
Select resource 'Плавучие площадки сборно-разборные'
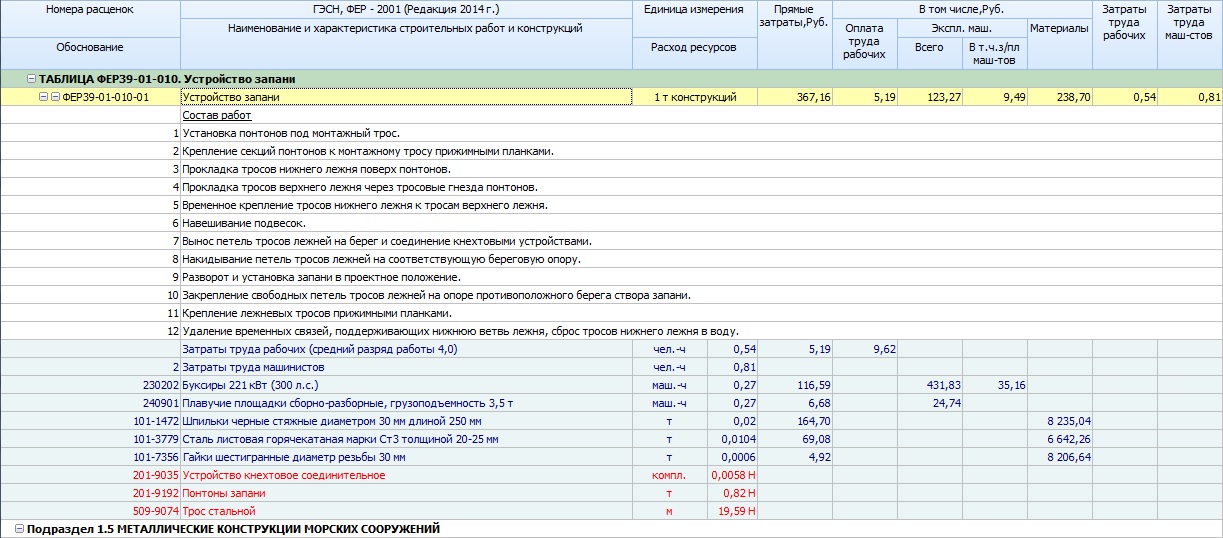347,403
